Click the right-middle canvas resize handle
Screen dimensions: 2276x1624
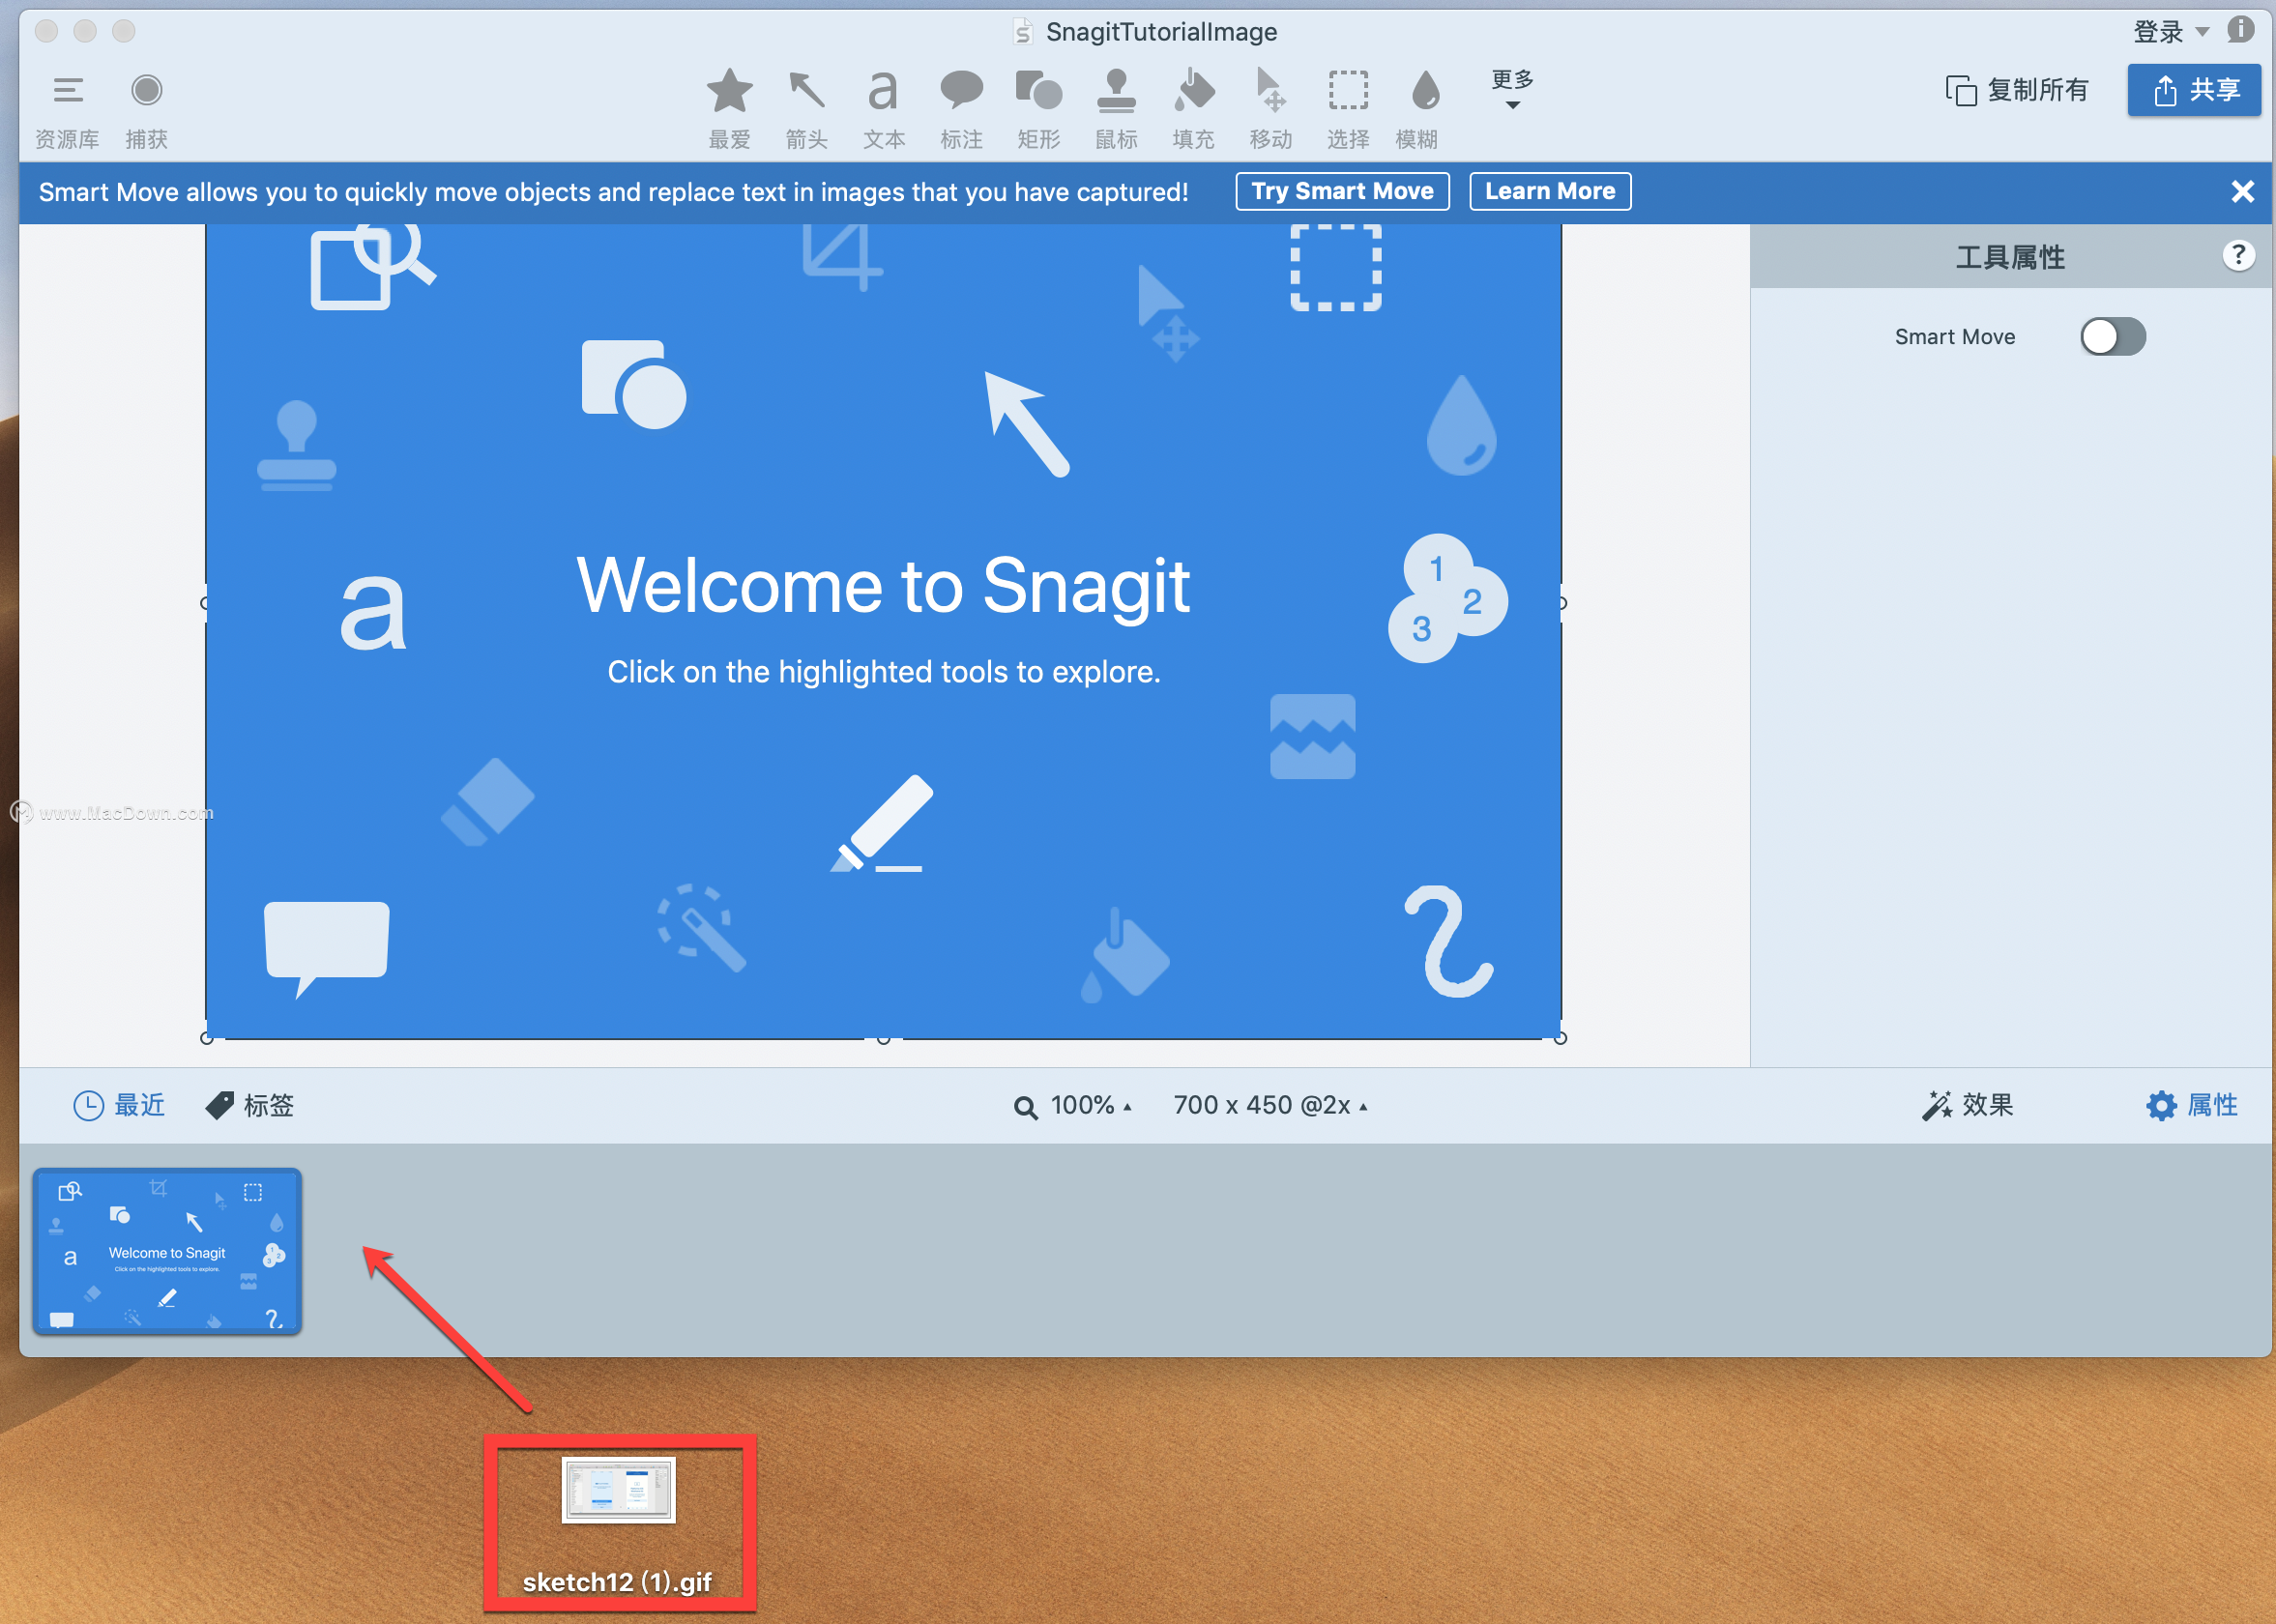1561,603
